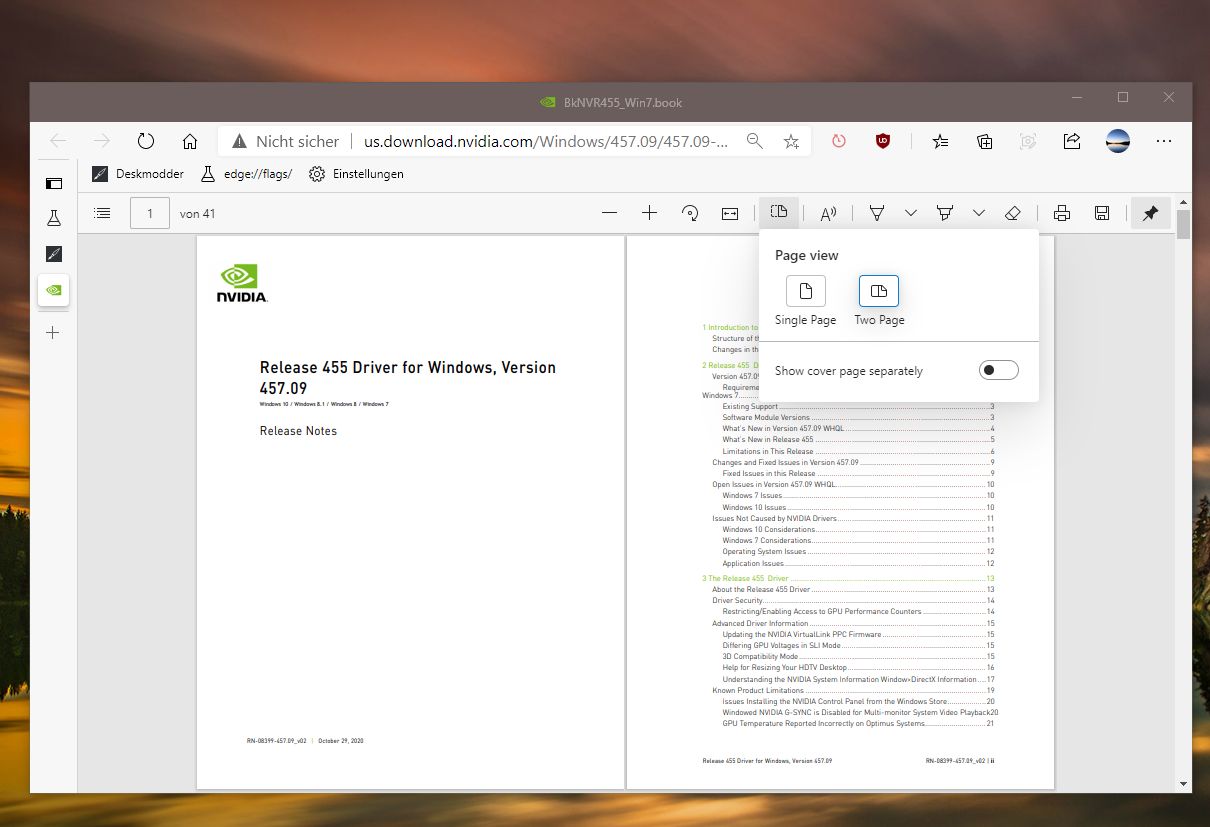This screenshot has height=827, width=1210.
Task: Expand the Highlight color options arrow
Action: click(x=979, y=213)
